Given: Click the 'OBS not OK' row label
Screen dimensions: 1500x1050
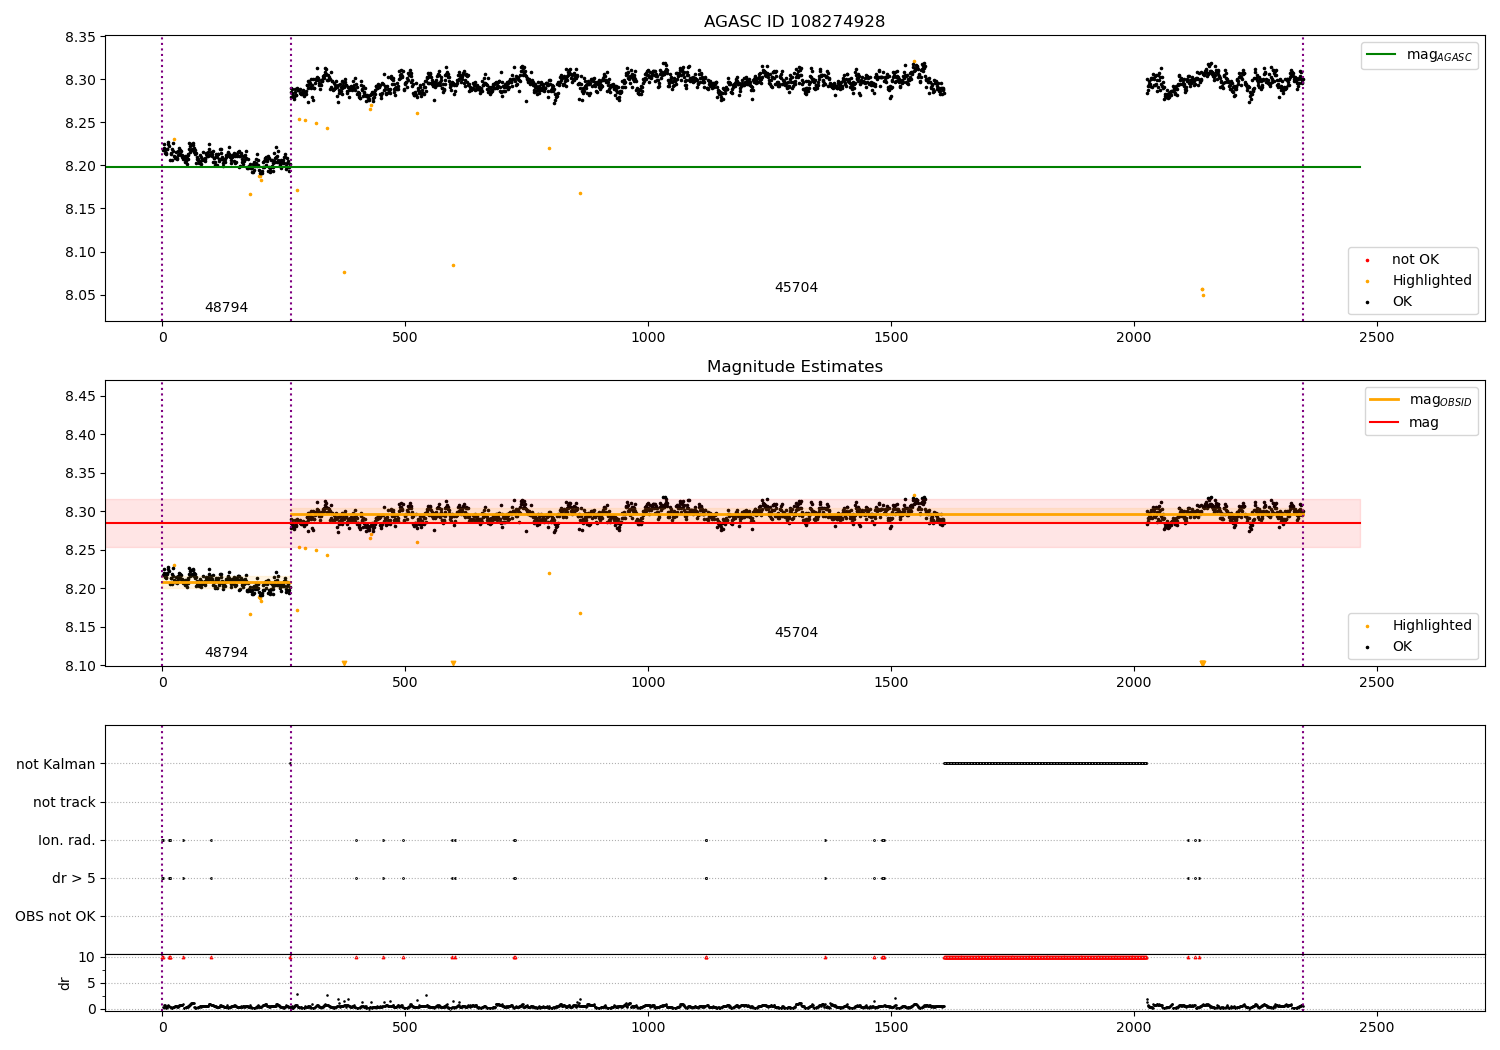Looking at the screenshot, I should (x=55, y=916).
